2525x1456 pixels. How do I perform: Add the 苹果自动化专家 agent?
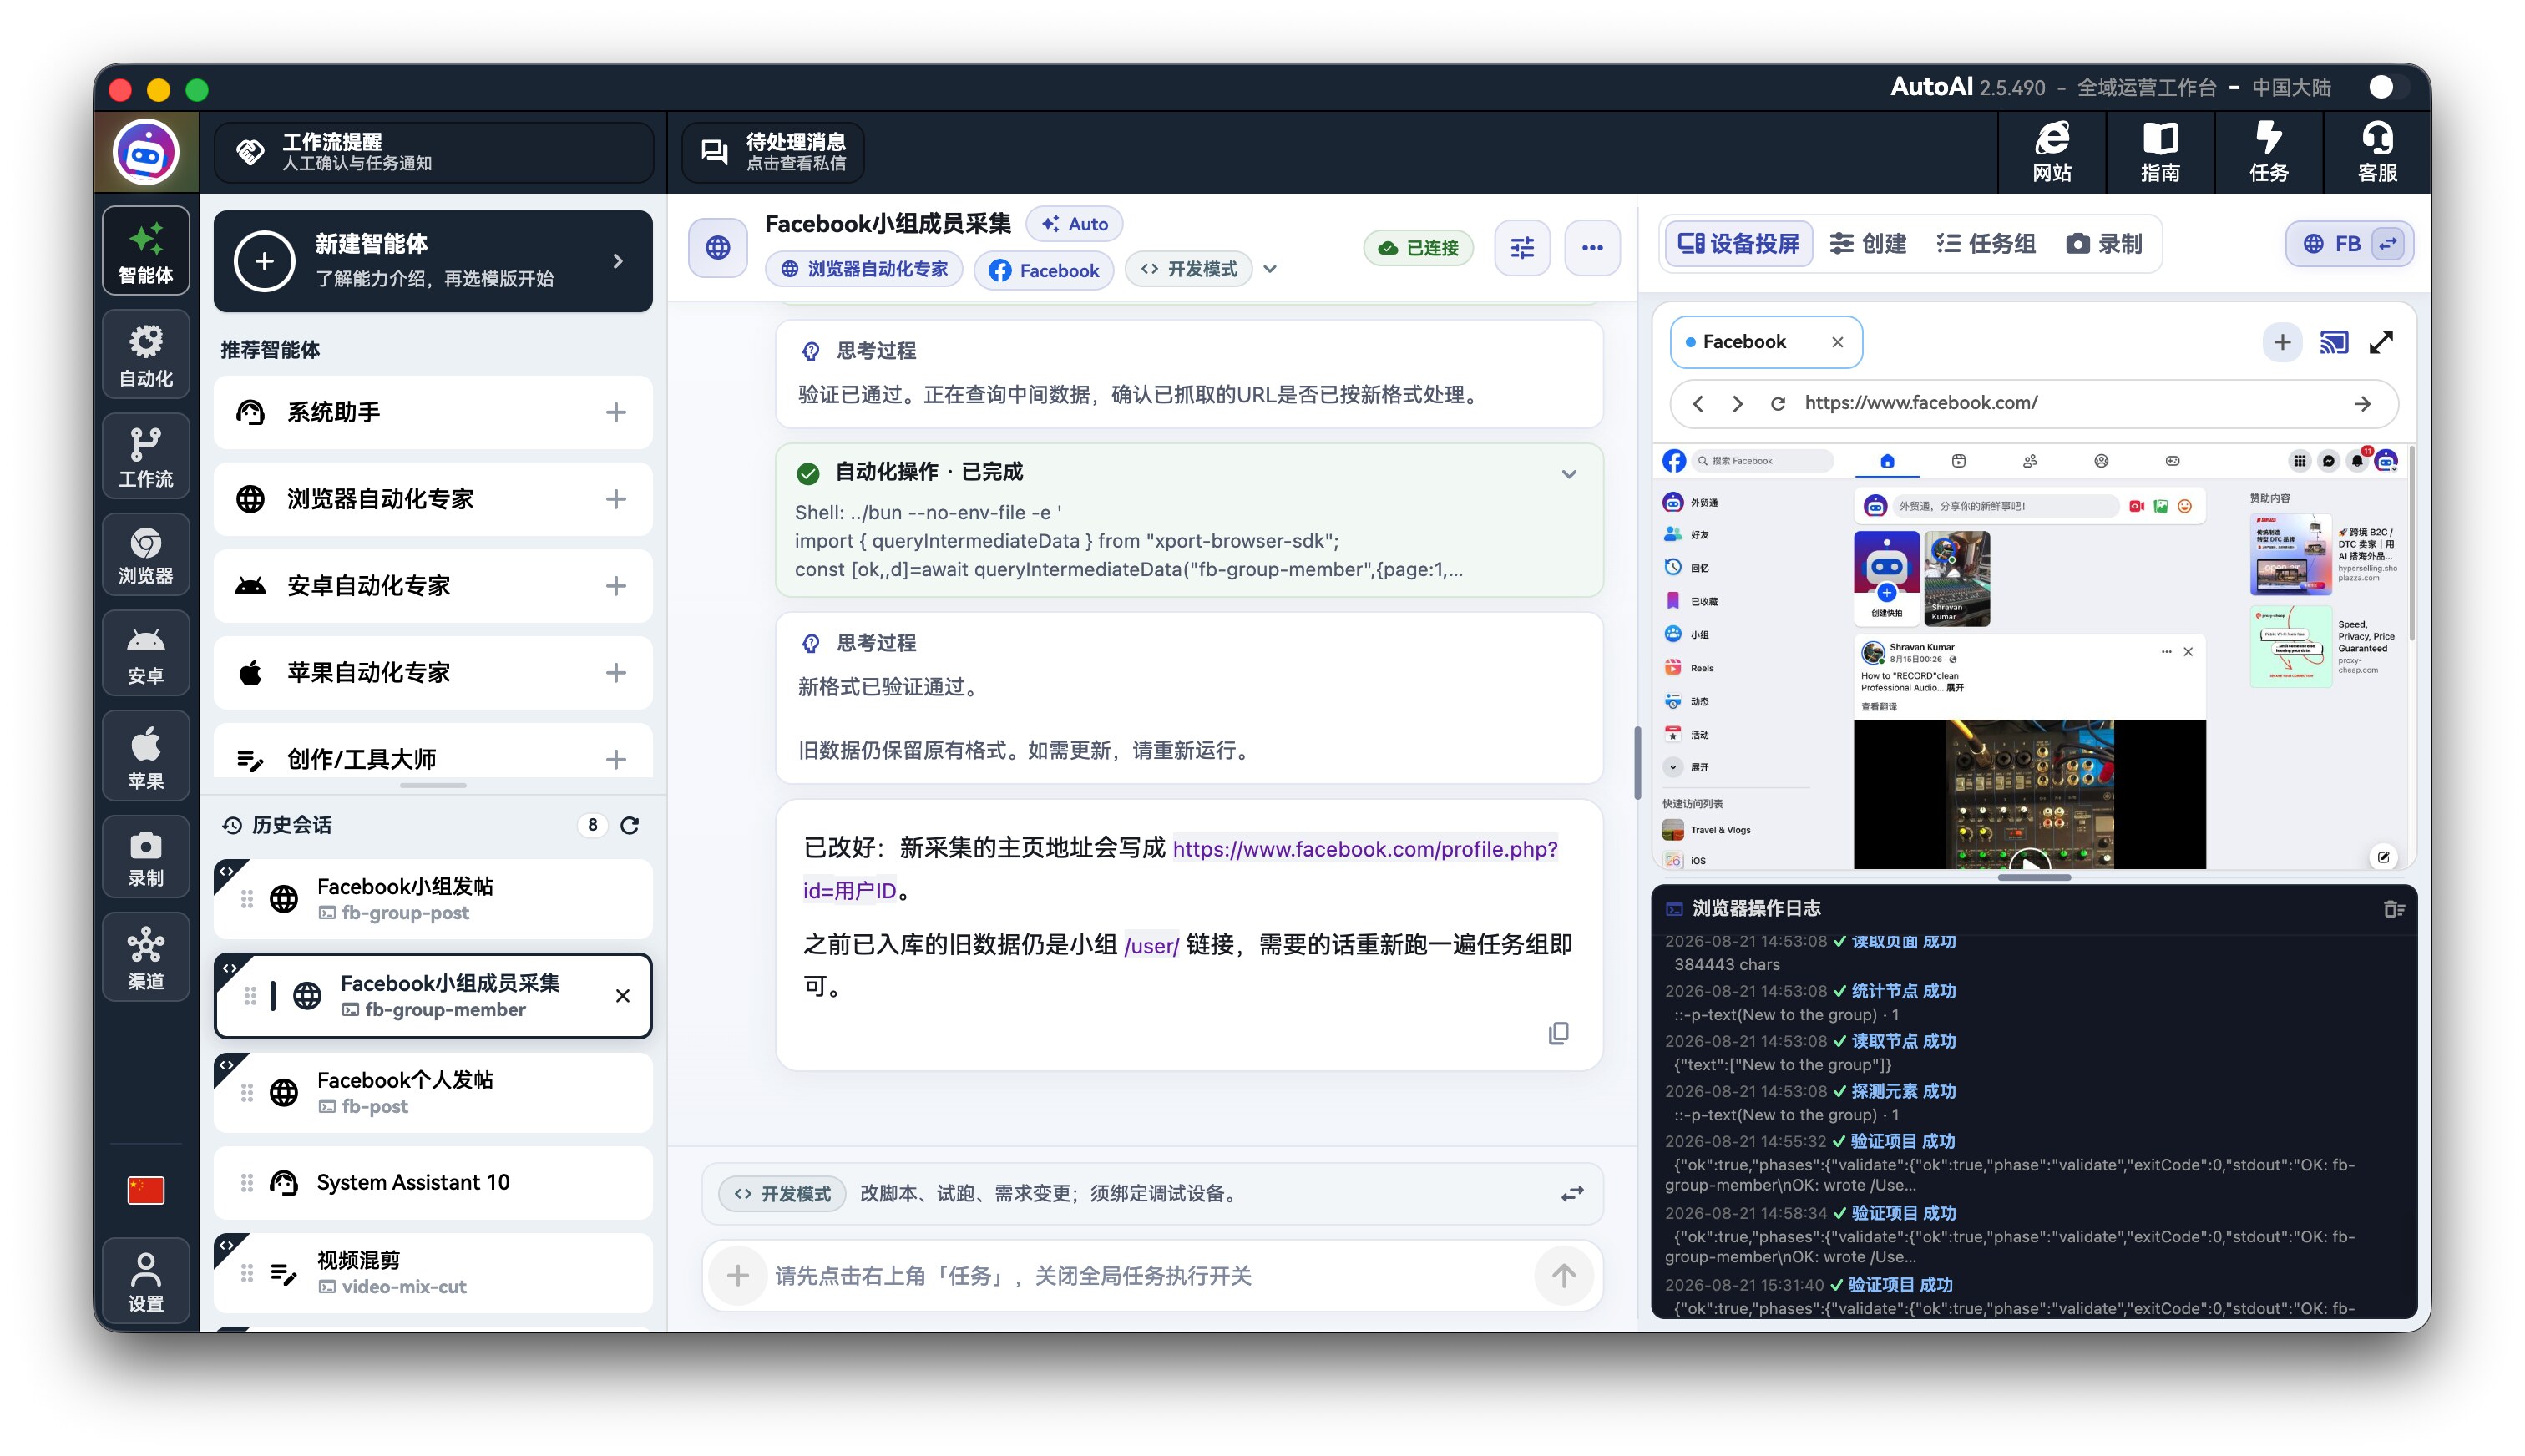(x=616, y=673)
